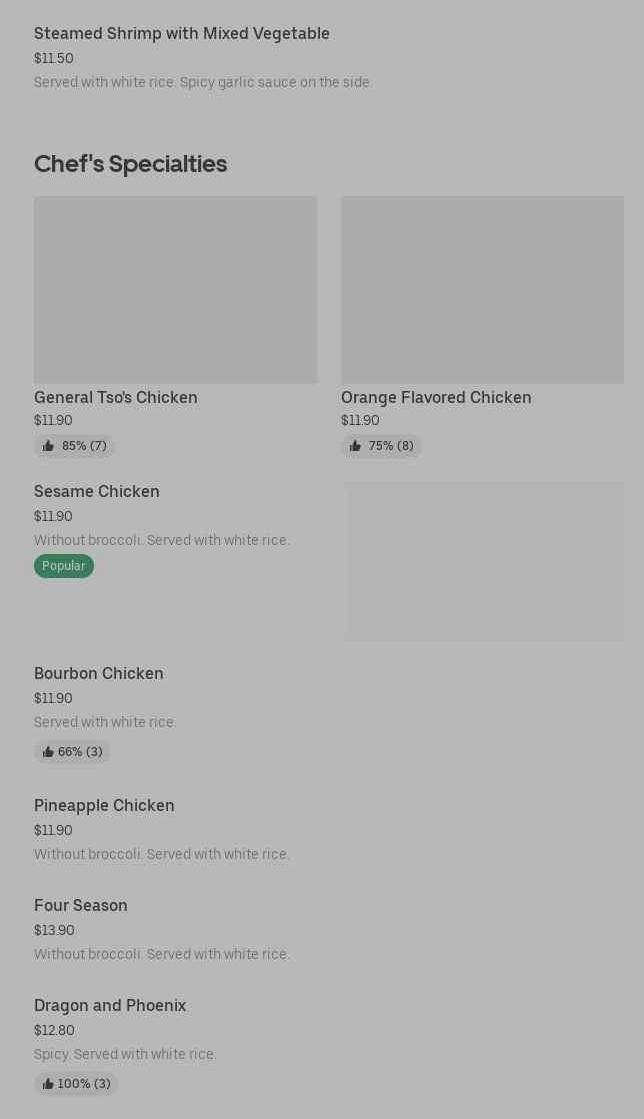Viewport: 644px width, 1119px height.
Task: Open Sesame Chicken image thumbnail
Action: [x=484, y=561]
